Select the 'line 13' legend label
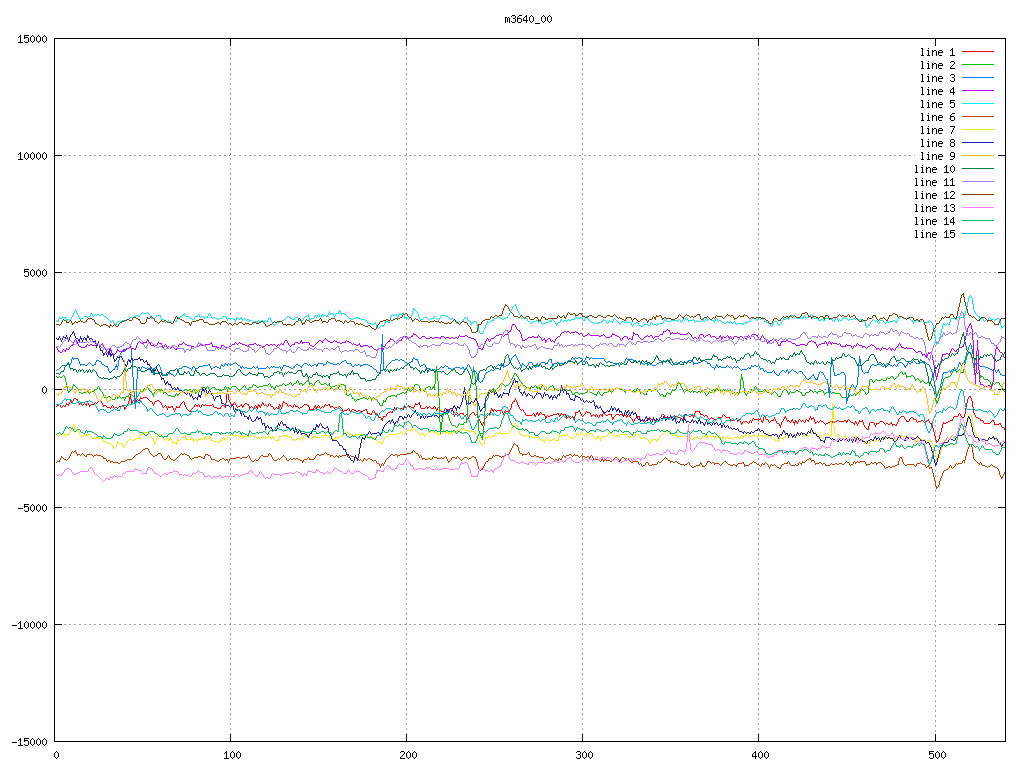This screenshot has height=768, width=1024. tap(935, 208)
